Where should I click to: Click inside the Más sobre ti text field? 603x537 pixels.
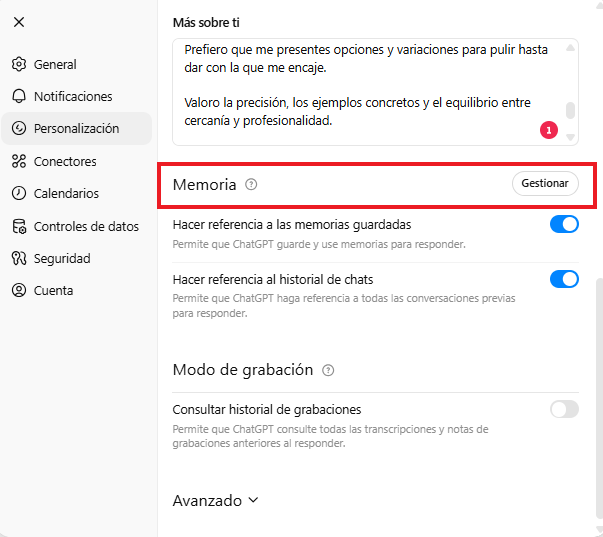[360, 90]
